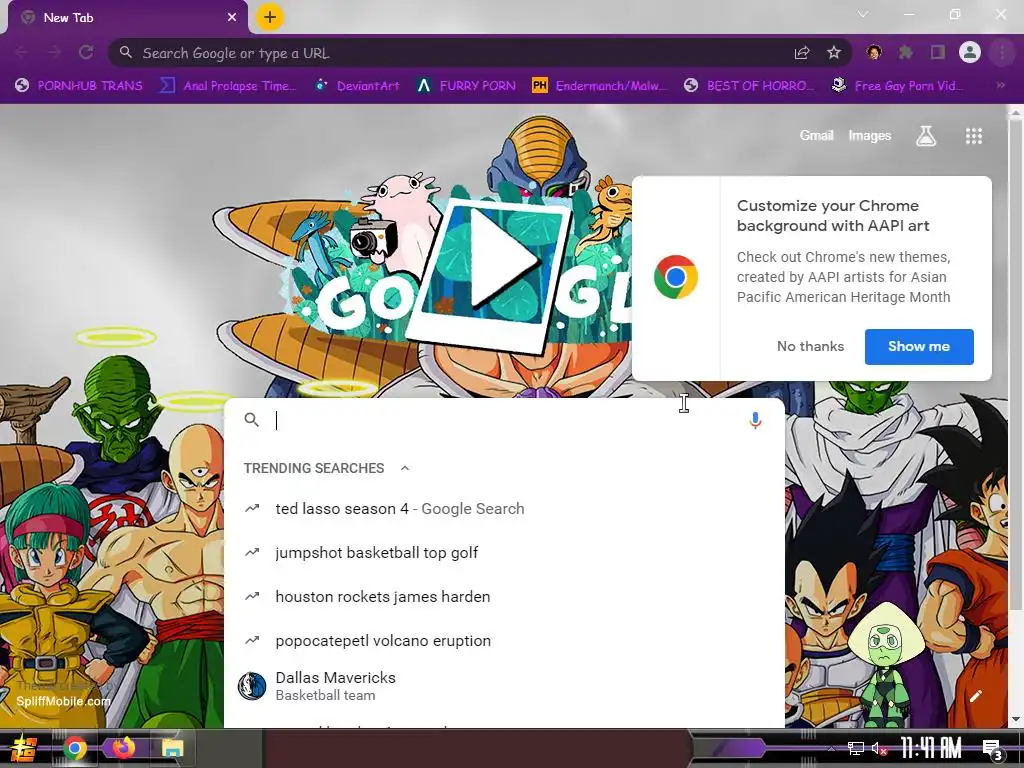Customize this page with pencil icon
Image resolution: width=1024 pixels, height=768 pixels.
[976, 696]
